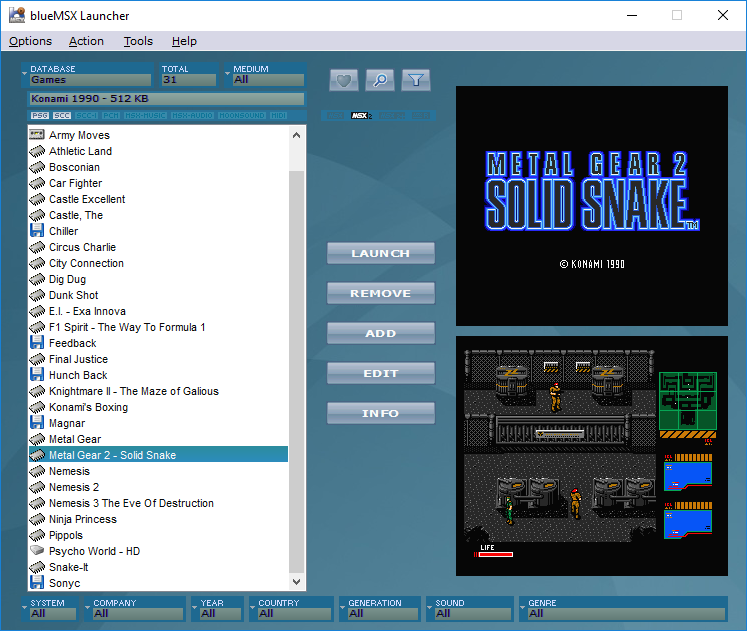Click the MSX-AUDIO sound indicator
Image resolution: width=747 pixels, height=631 pixels.
tap(192, 116)
